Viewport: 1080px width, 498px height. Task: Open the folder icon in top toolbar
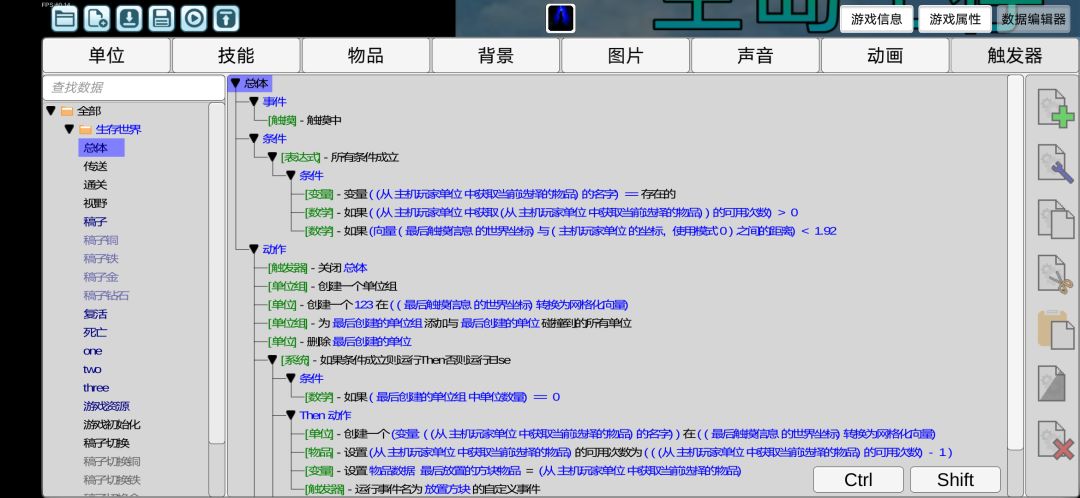[x=65, y=19]
